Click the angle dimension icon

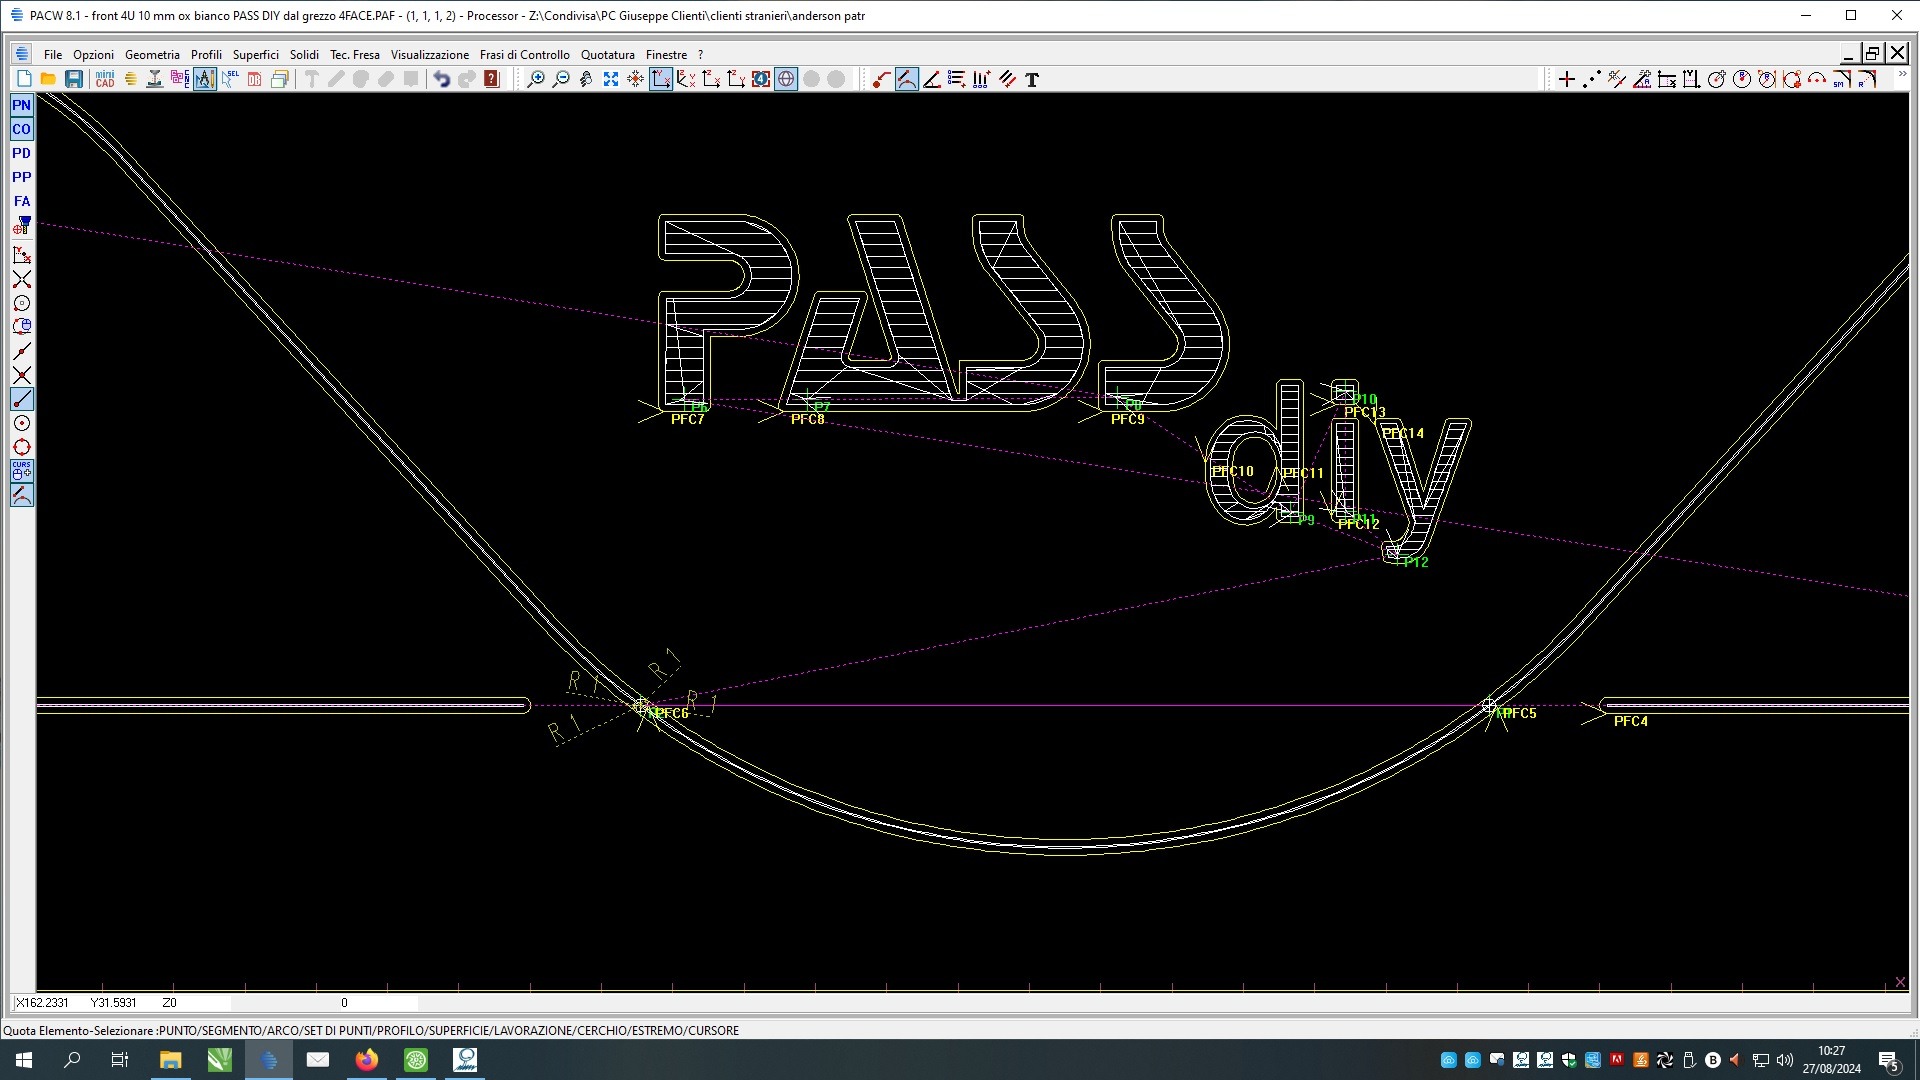[x=932, y=79]
